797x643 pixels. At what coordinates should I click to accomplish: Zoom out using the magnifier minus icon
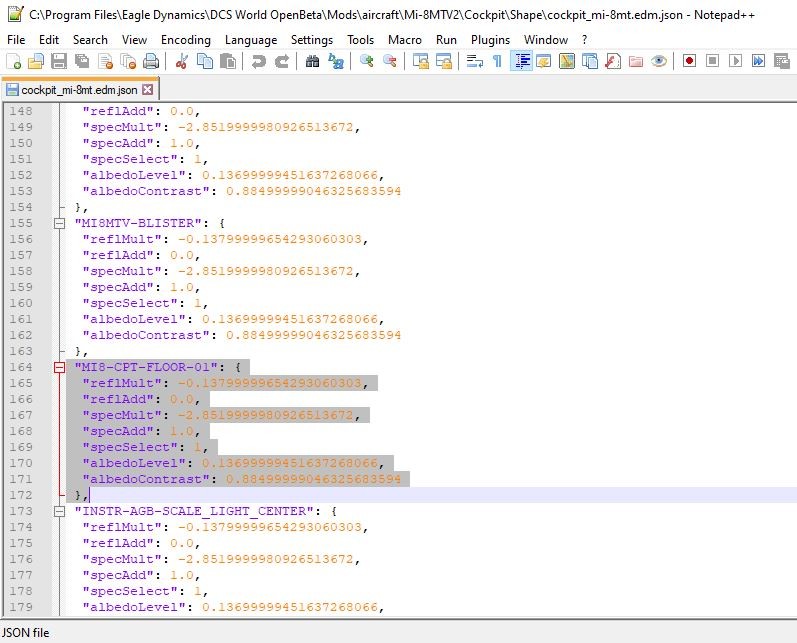390,62
